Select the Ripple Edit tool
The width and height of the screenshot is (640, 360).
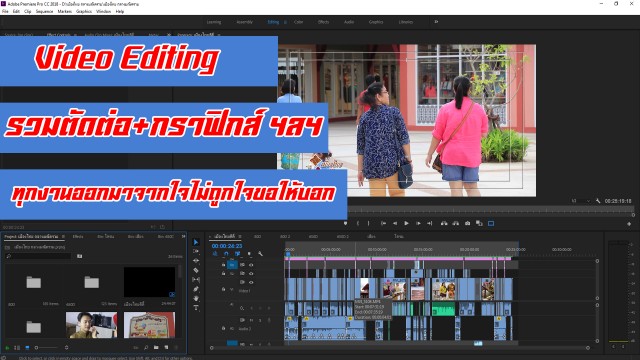(196, 261)
